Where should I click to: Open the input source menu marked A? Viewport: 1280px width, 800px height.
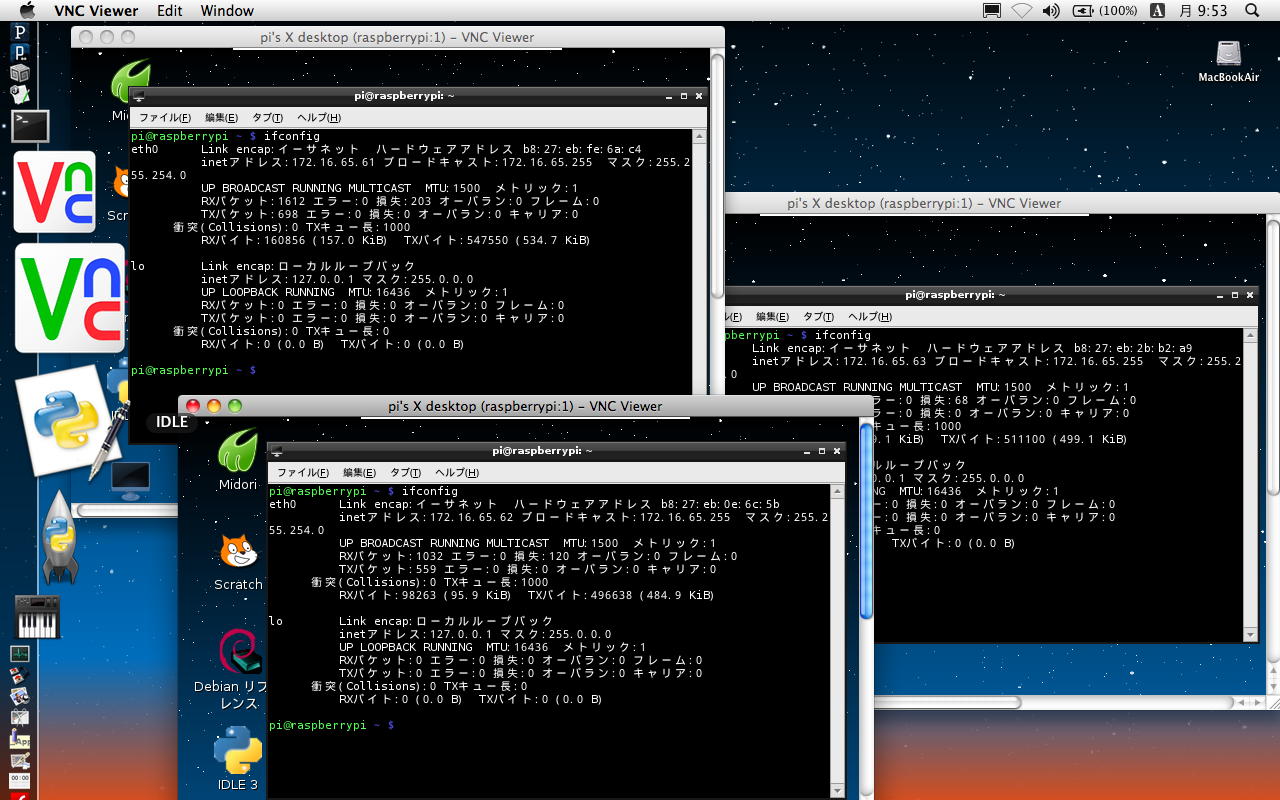click(1157, 11)
